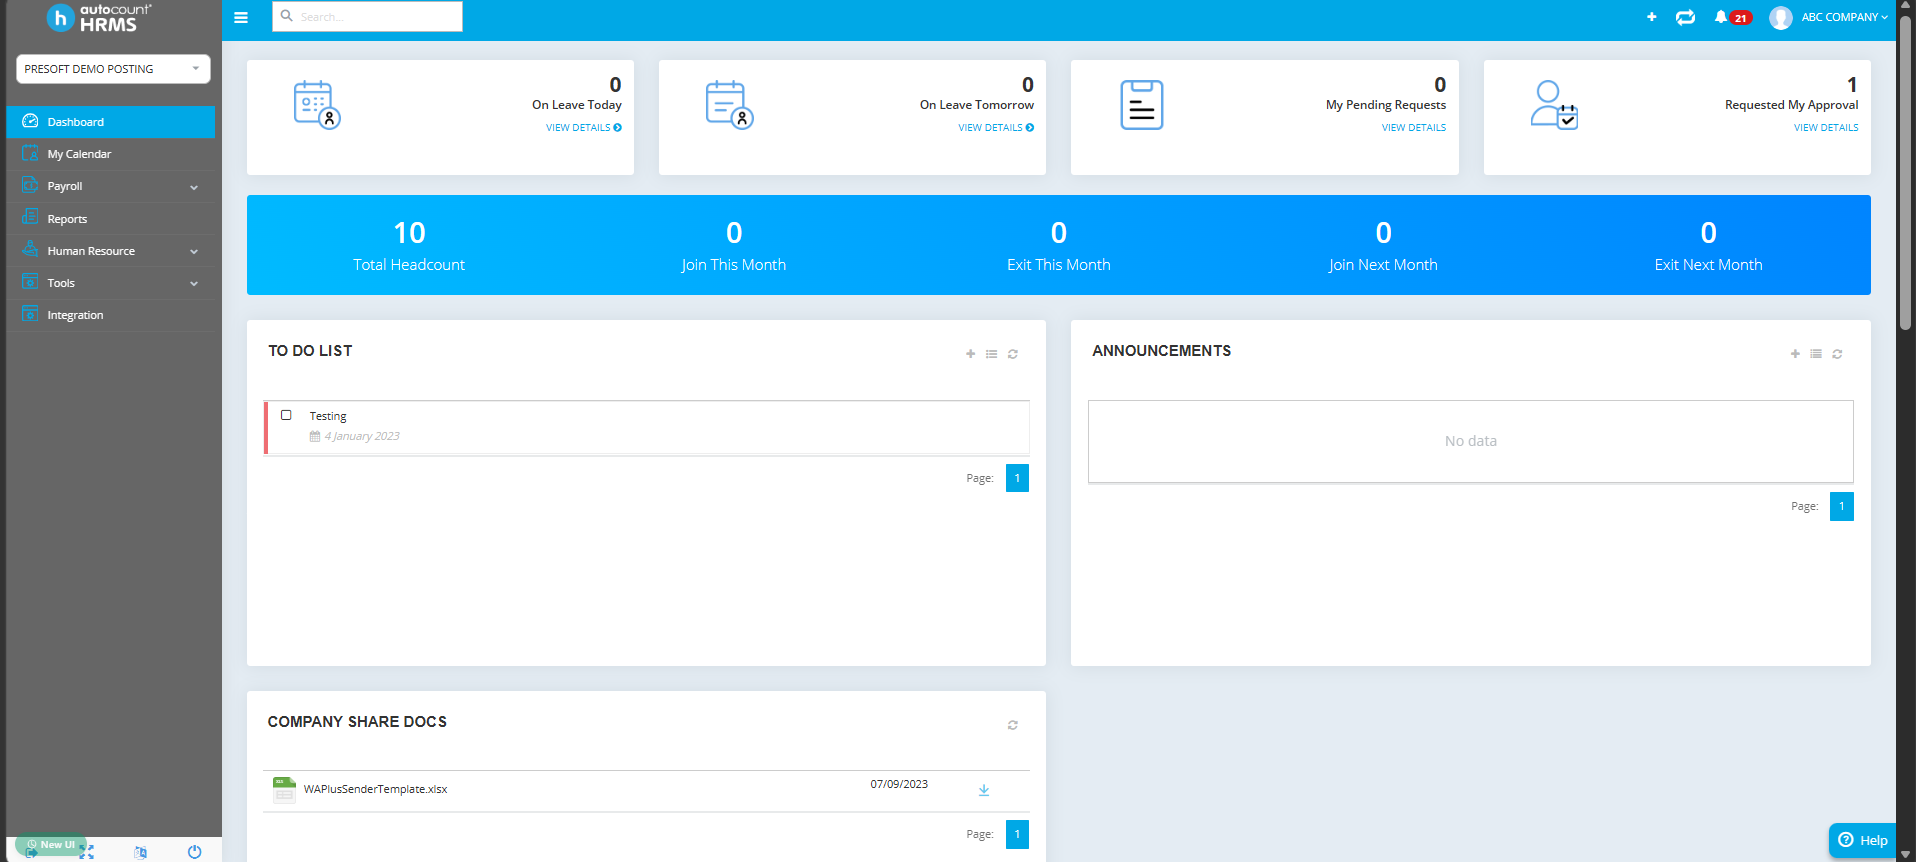View details for On Leave Today
This screenshot has width=1916, height=862.
(x=584, y=128)
